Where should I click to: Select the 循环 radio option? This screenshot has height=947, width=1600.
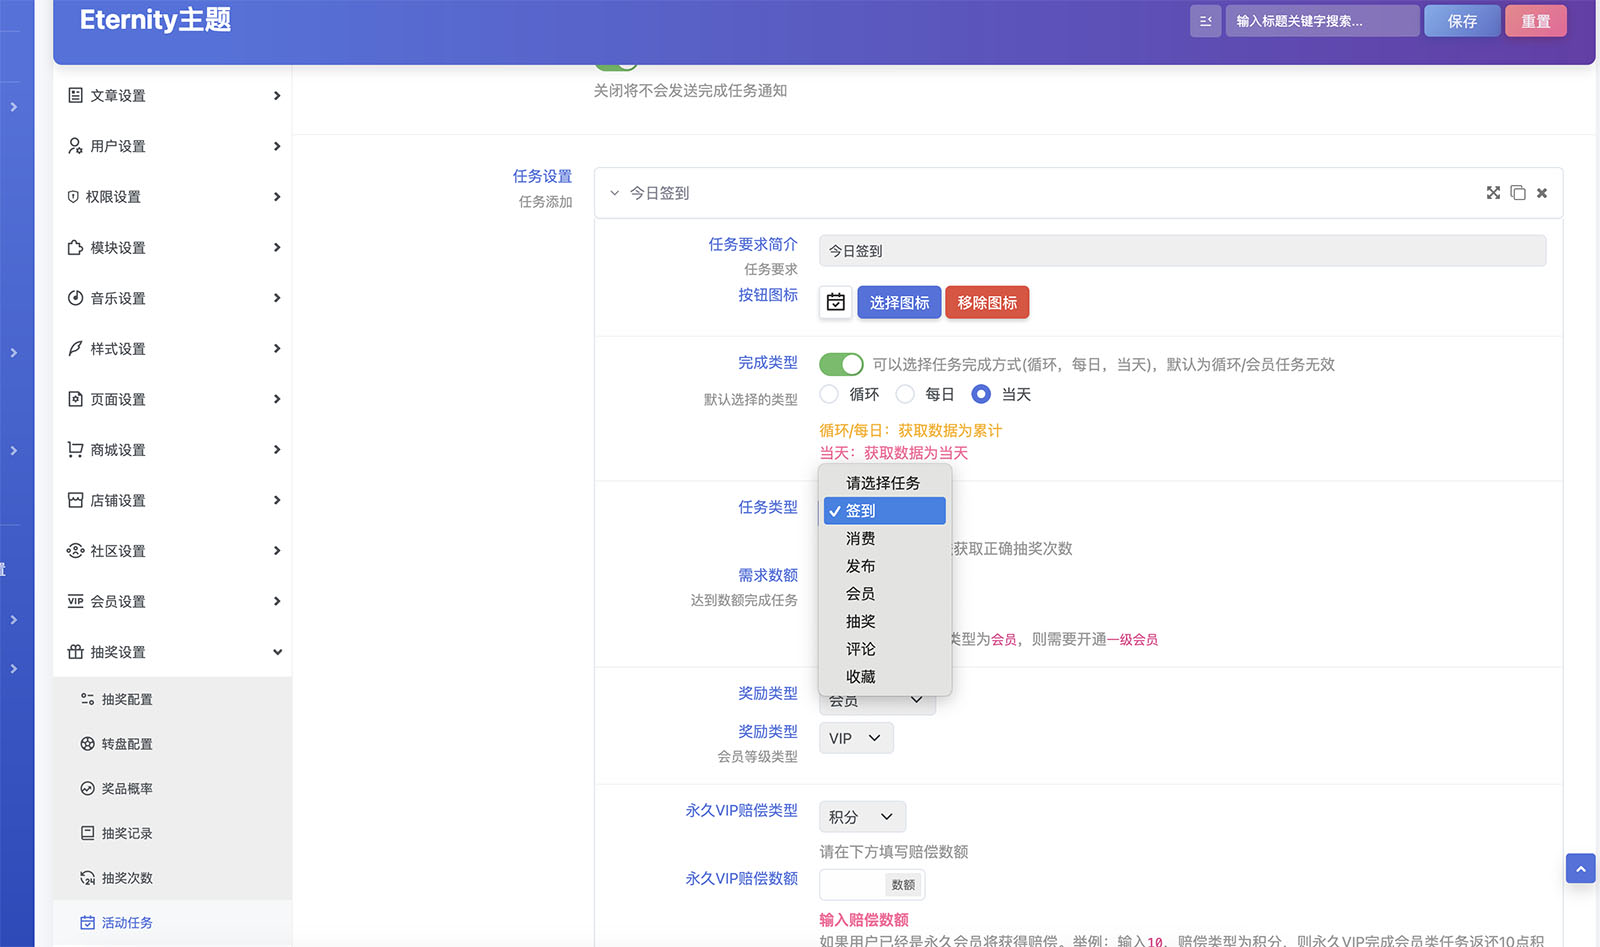[830, 394]
